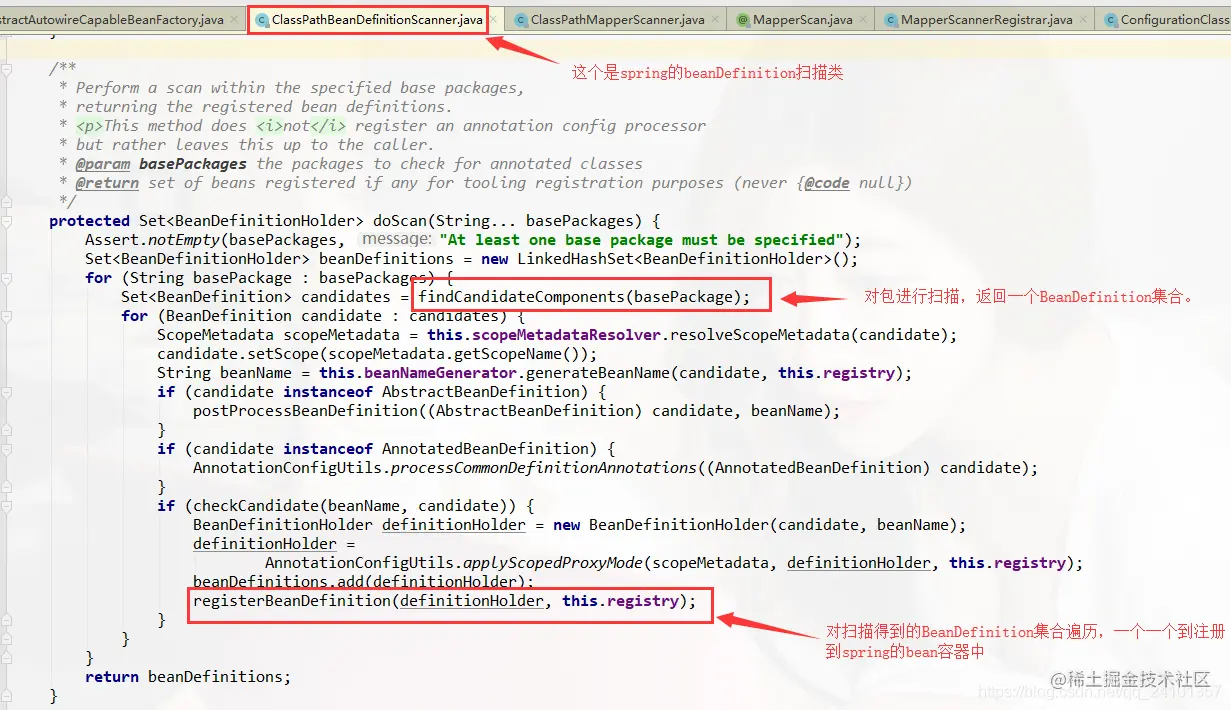Click the registerBeanDefinition method call
Viewport: 1231px width, 710px height.
tap(292, 601)
